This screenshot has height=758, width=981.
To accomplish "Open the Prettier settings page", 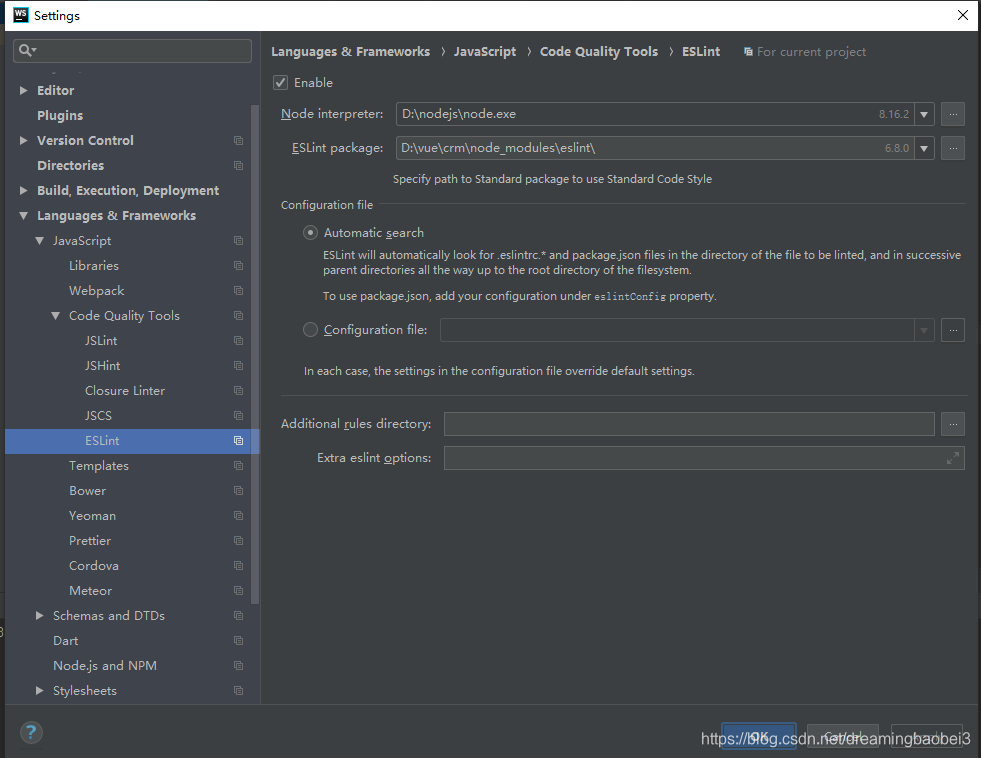I will pos(90,540).
